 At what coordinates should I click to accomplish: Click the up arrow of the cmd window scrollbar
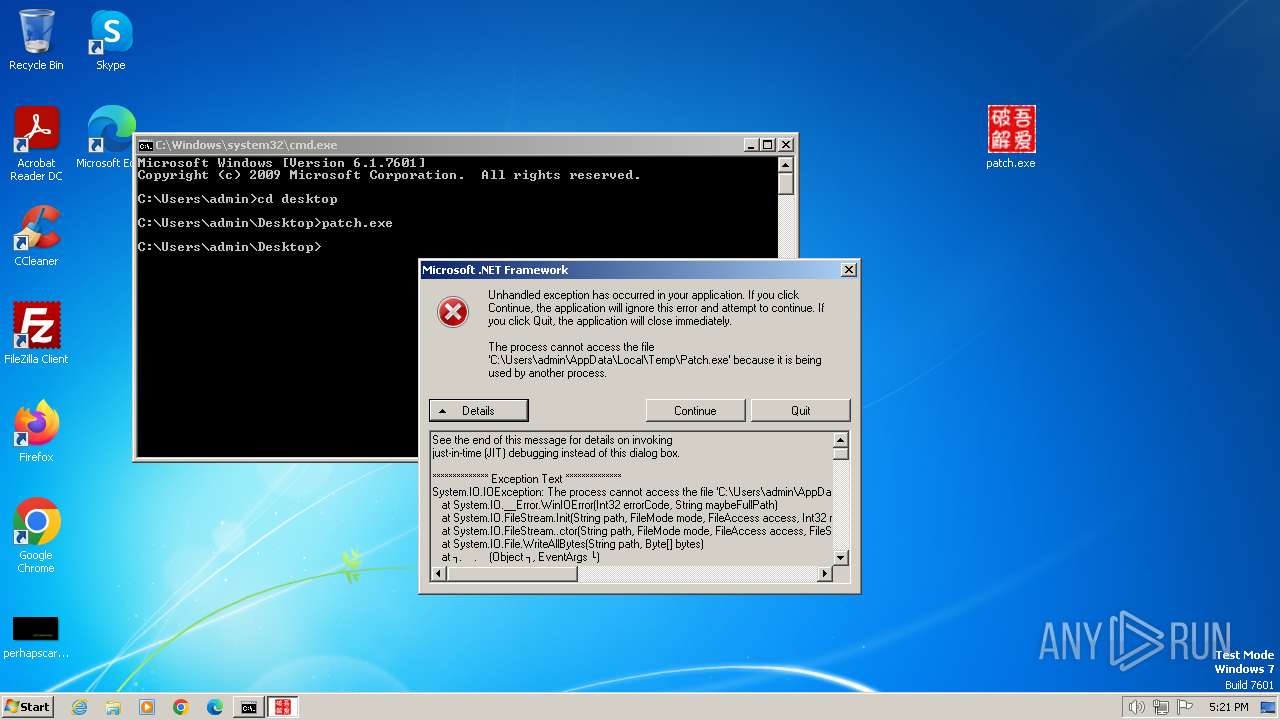[x=786, y=165]
